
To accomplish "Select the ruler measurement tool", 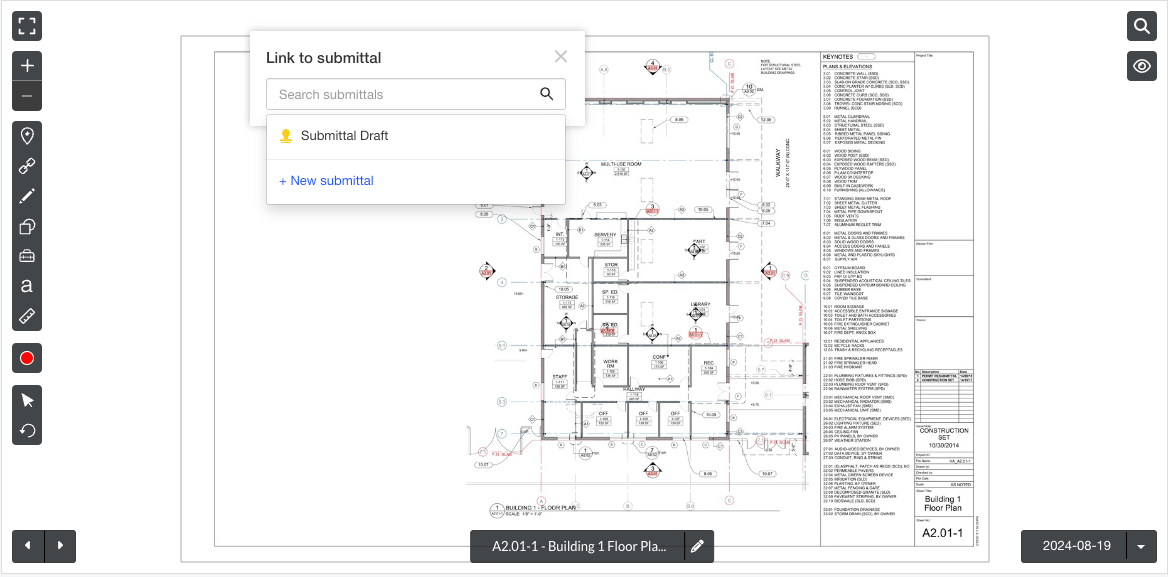I will [27, 316].
